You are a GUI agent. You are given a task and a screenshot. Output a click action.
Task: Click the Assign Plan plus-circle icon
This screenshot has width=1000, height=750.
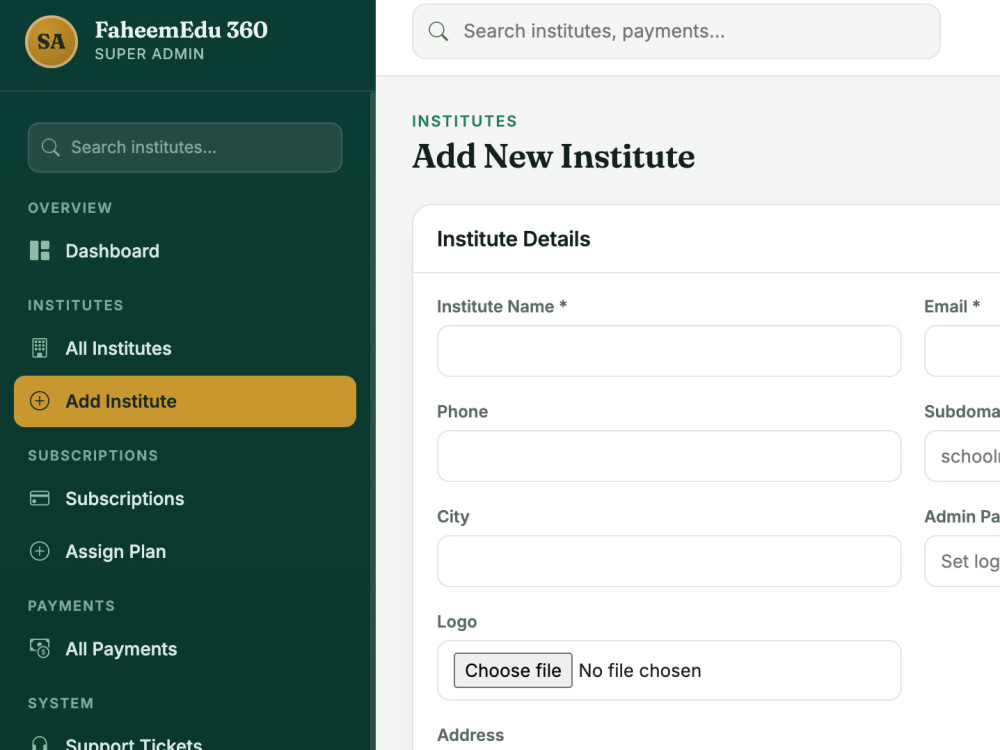click(x=40, y=551)
